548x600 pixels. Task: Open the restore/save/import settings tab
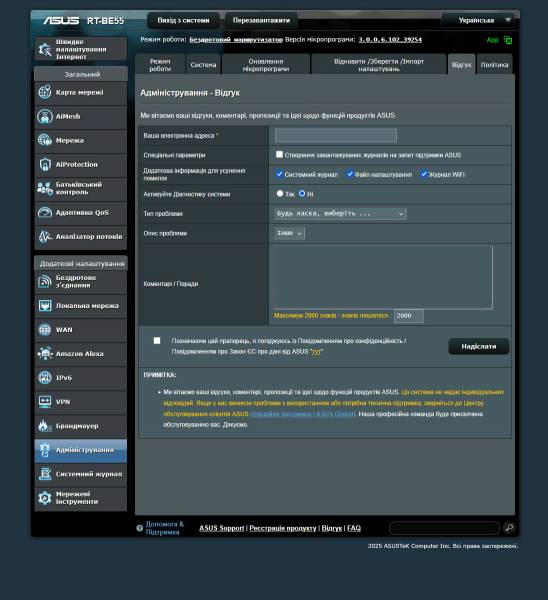pyautogui.click(x=379, y=65)
